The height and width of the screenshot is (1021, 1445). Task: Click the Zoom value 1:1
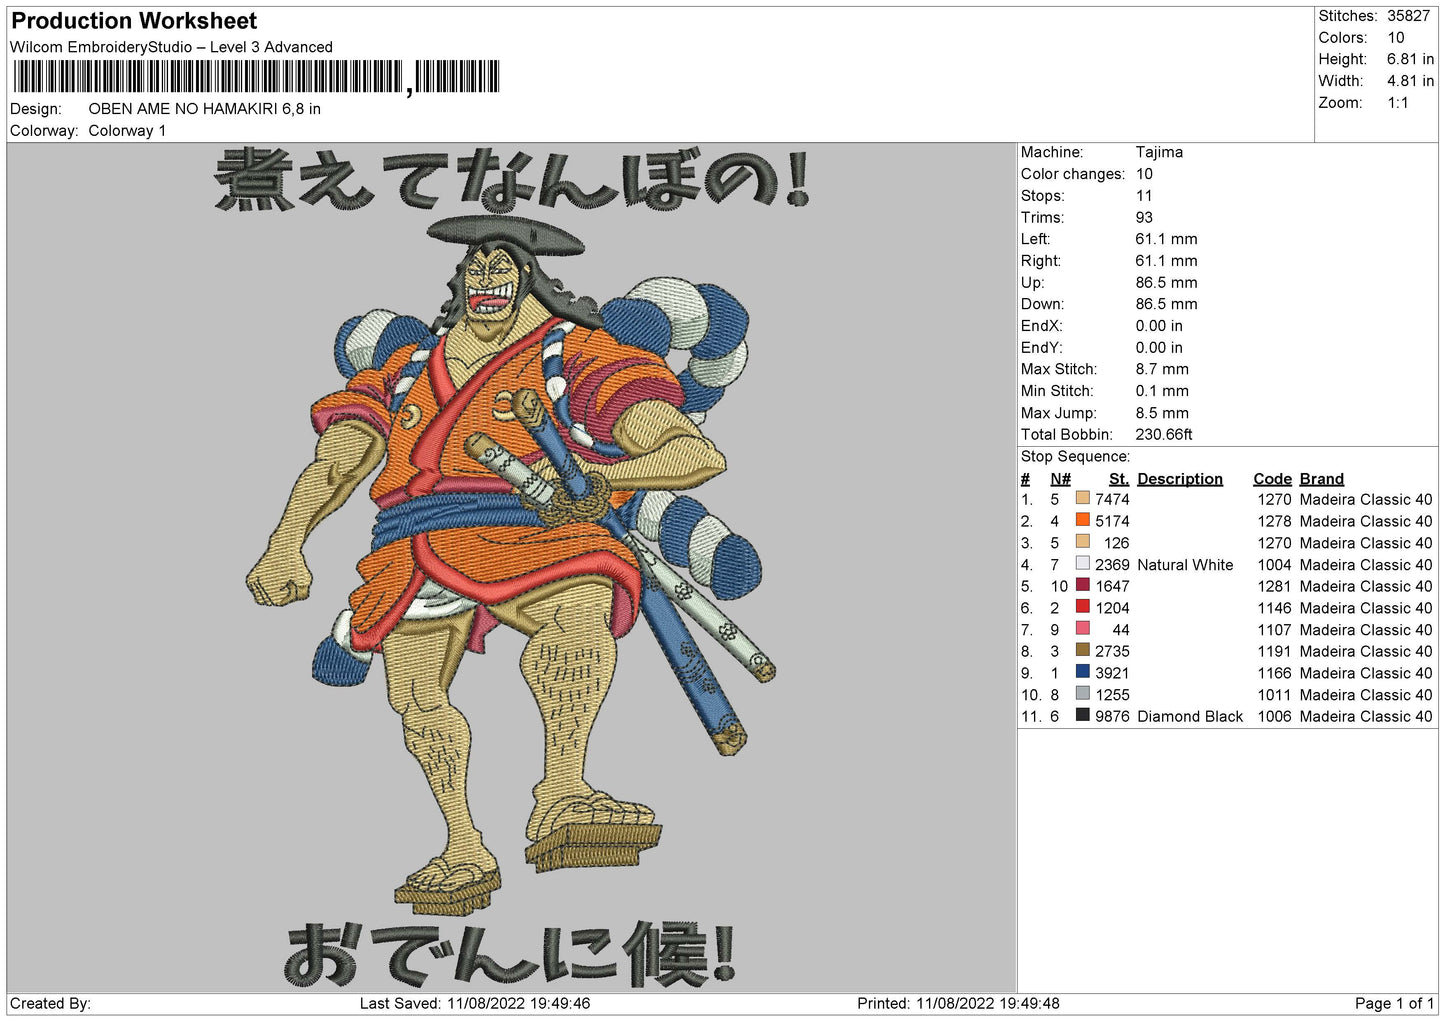(x=1397, y=103)
